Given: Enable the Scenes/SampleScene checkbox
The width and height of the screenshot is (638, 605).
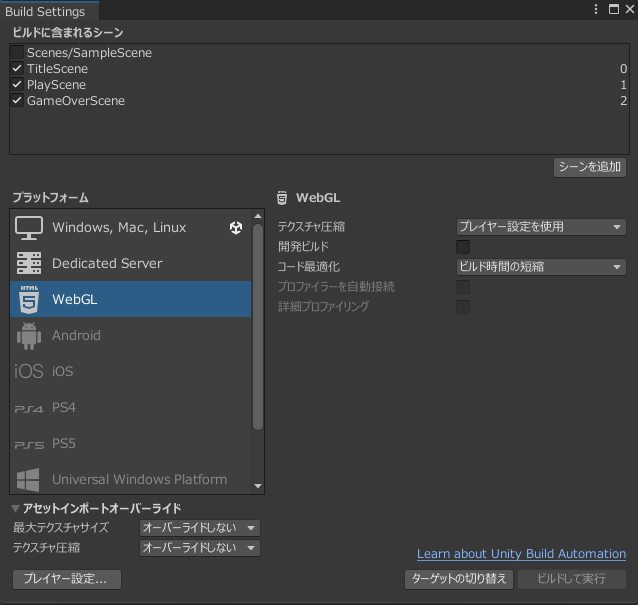Looking at the screenshot, I should [17, 52].
